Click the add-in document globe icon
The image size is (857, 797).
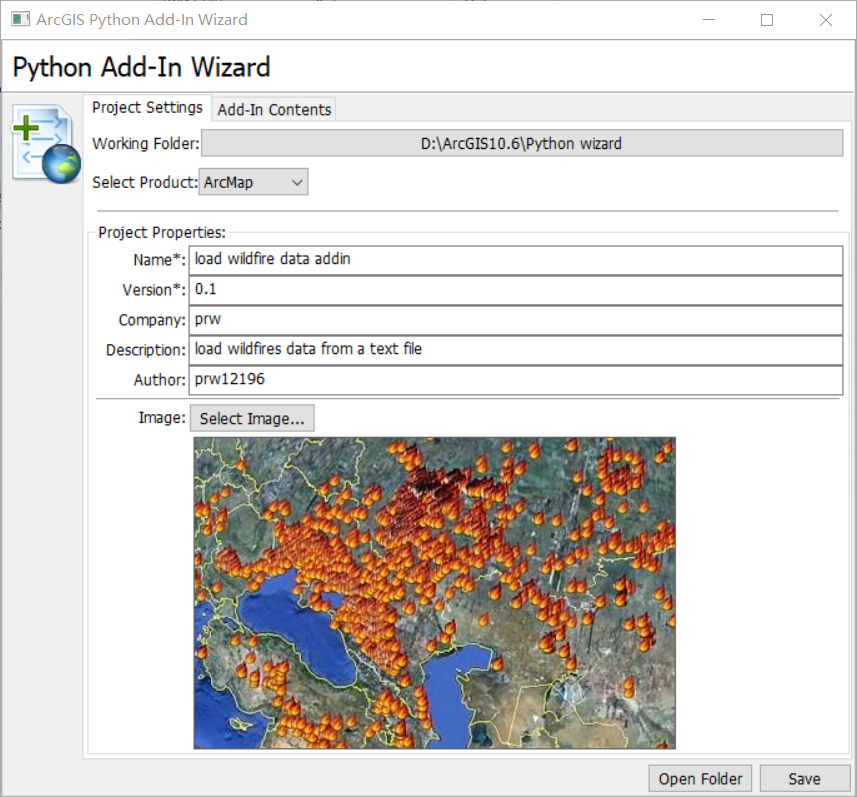[x=46, y=144]
